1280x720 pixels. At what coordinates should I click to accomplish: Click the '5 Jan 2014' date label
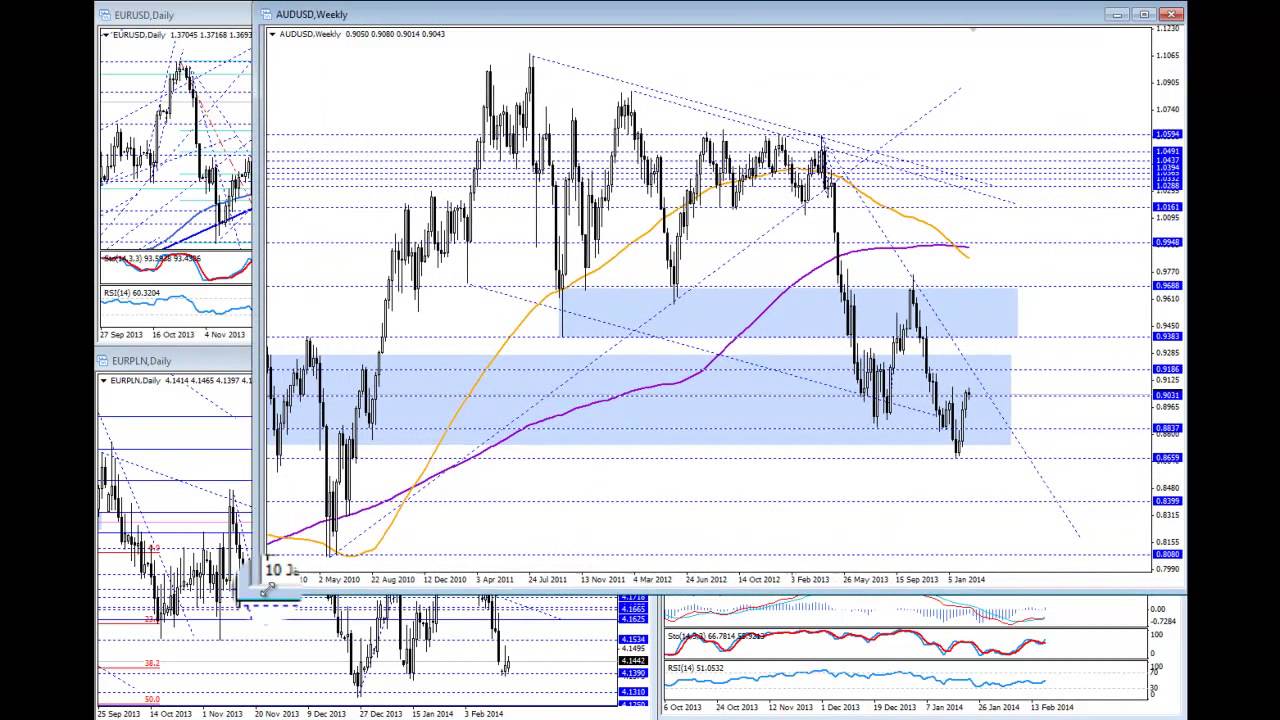pyautogui.click(x=967, y=579)
